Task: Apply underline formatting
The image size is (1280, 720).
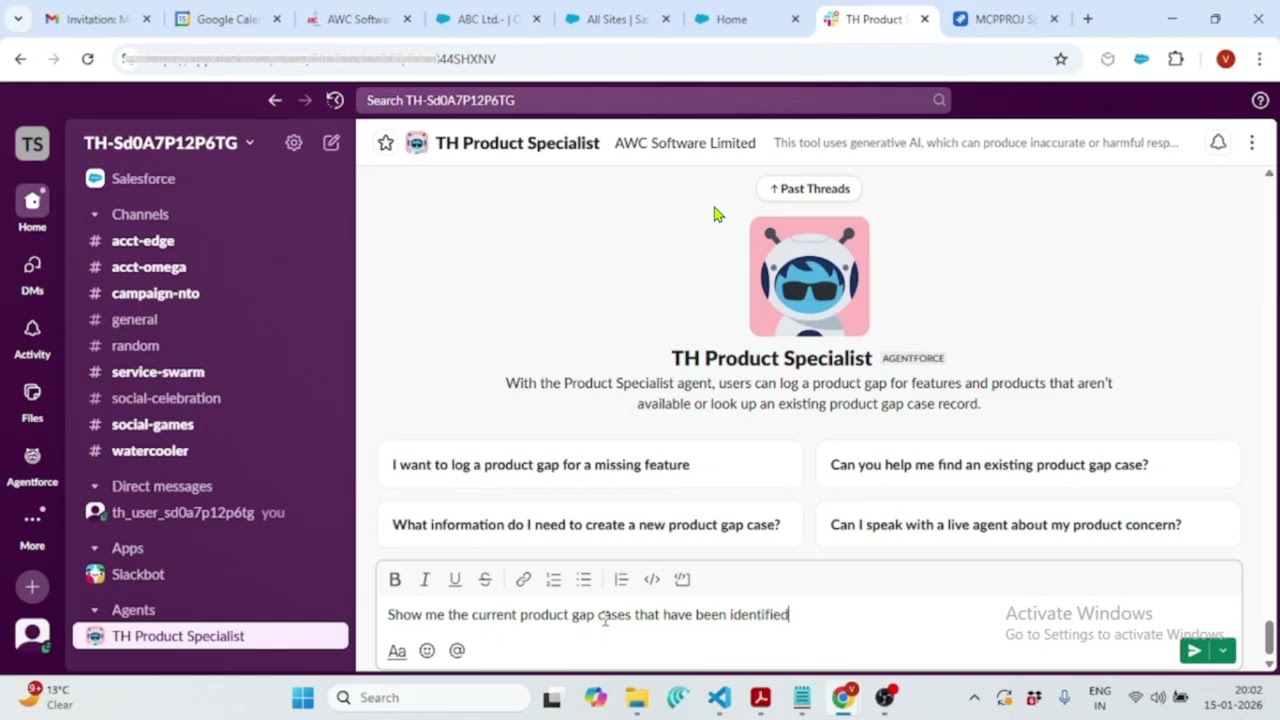Action: 455,579
